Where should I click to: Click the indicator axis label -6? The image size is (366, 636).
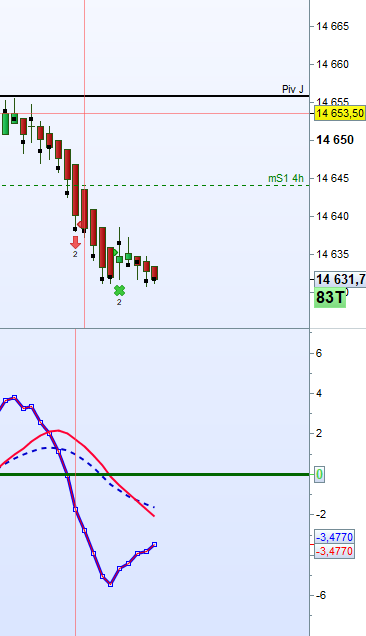(321, 595)
